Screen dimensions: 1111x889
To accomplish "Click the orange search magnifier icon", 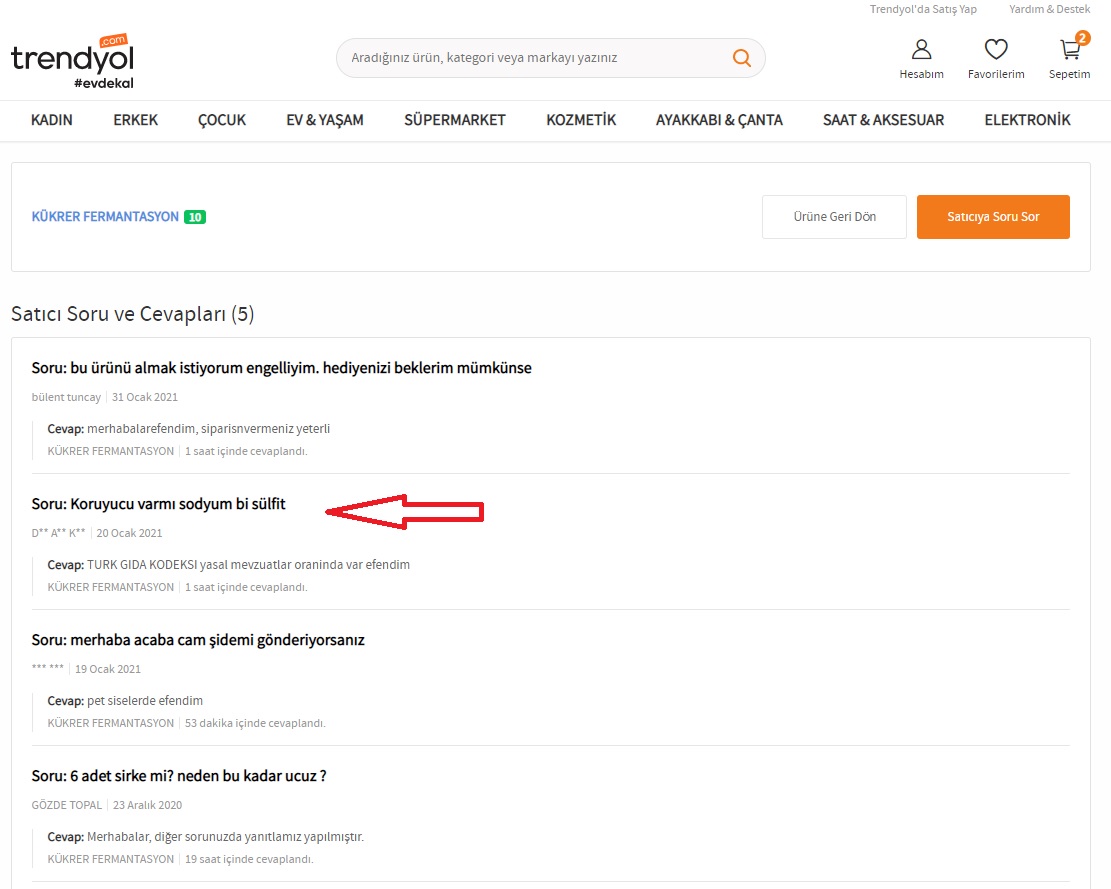I will tap(741, 57).
